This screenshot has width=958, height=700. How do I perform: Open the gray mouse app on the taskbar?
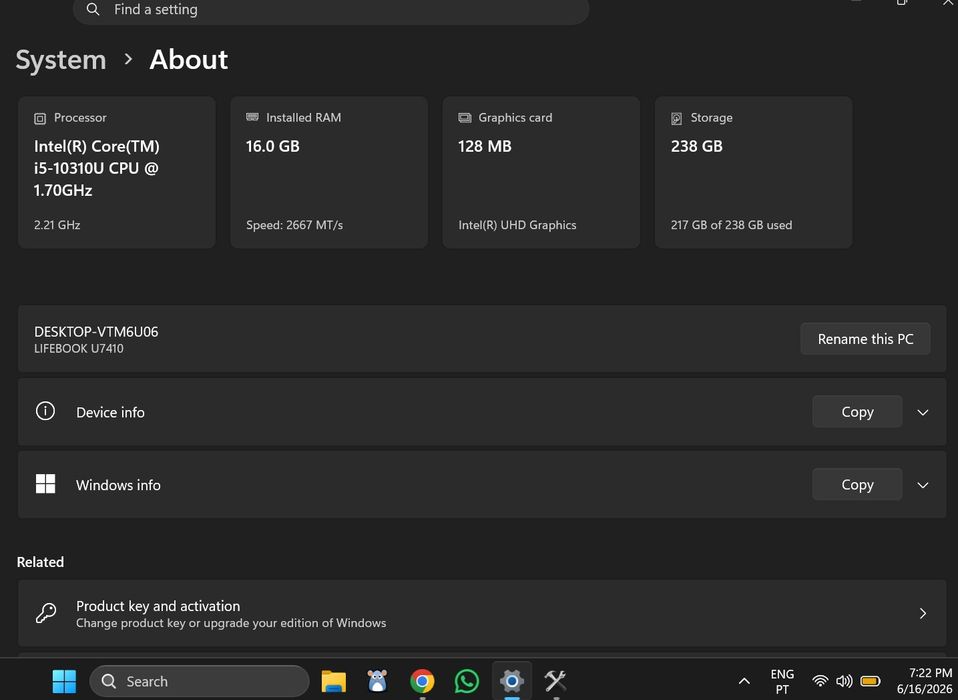pos(378,680)
